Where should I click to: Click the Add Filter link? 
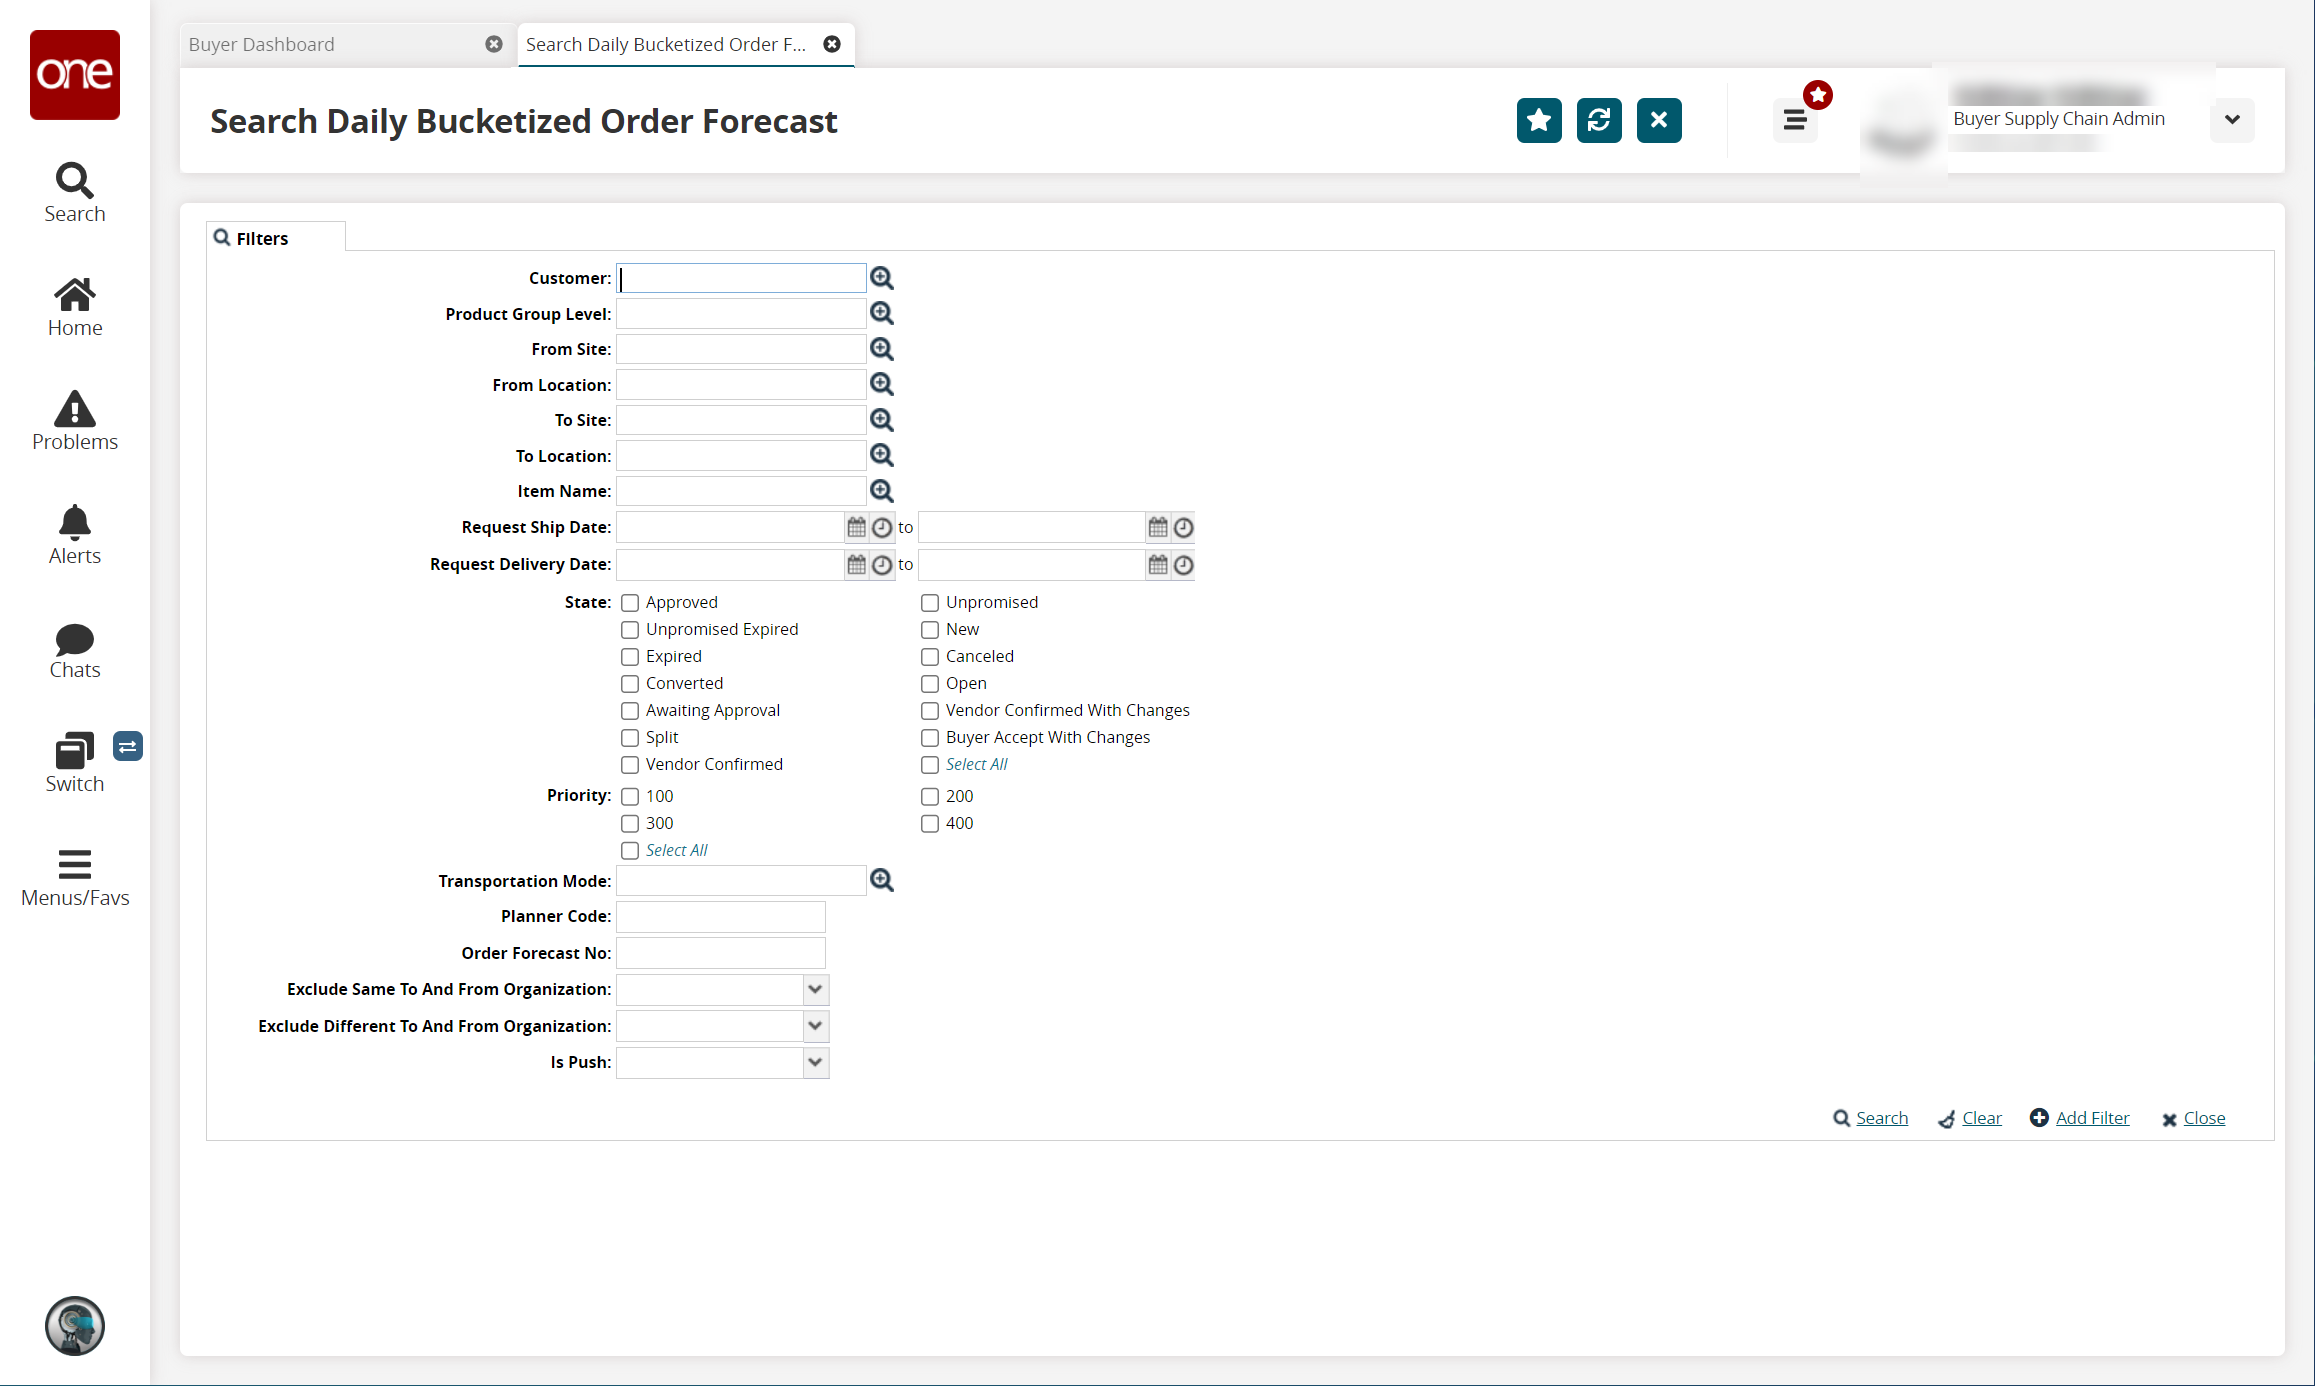[2092, 1118]
